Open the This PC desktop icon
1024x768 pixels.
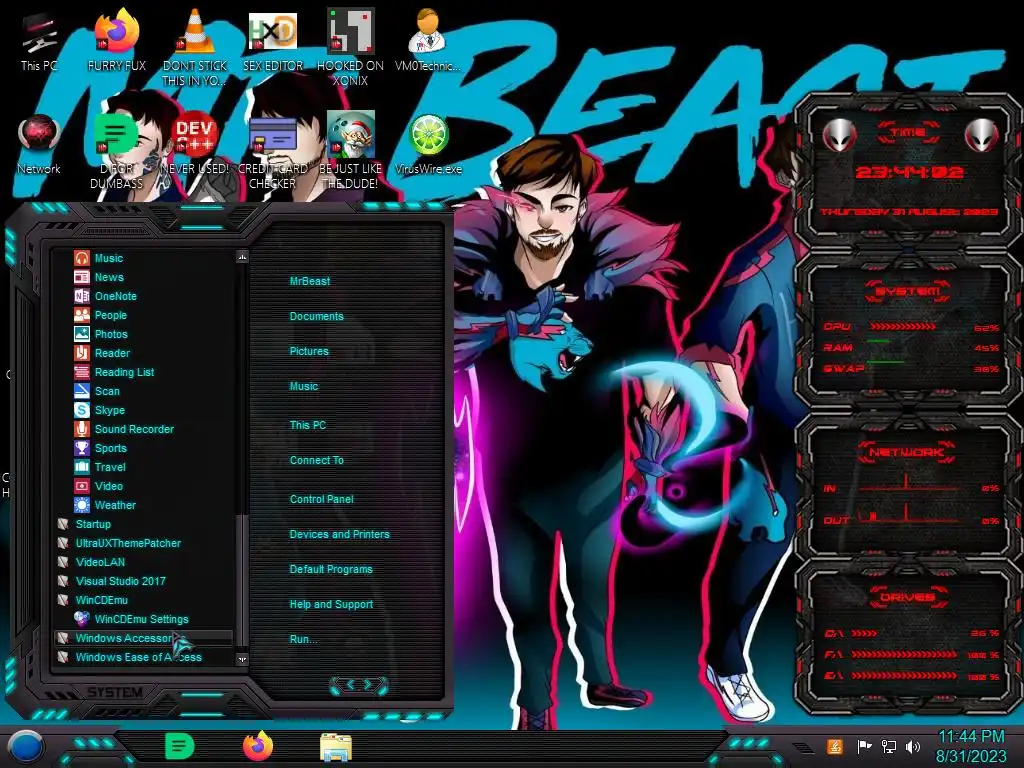[39, 41]
